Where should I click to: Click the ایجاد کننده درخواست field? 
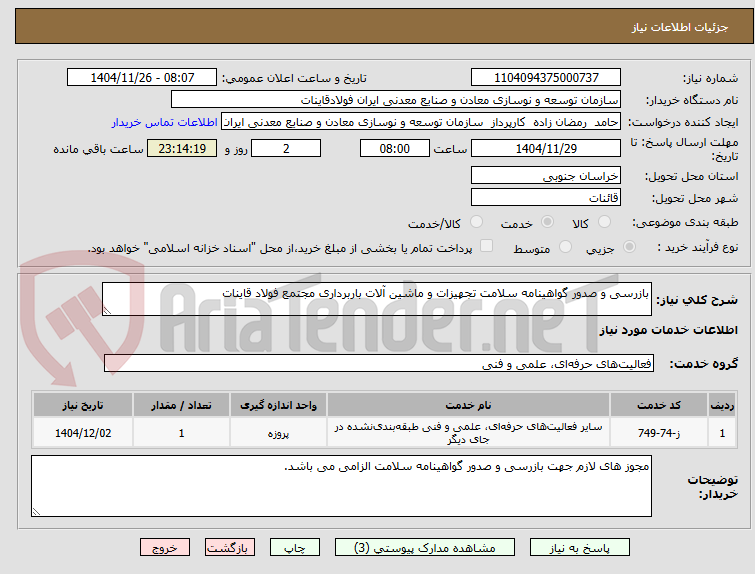point(421,122)
